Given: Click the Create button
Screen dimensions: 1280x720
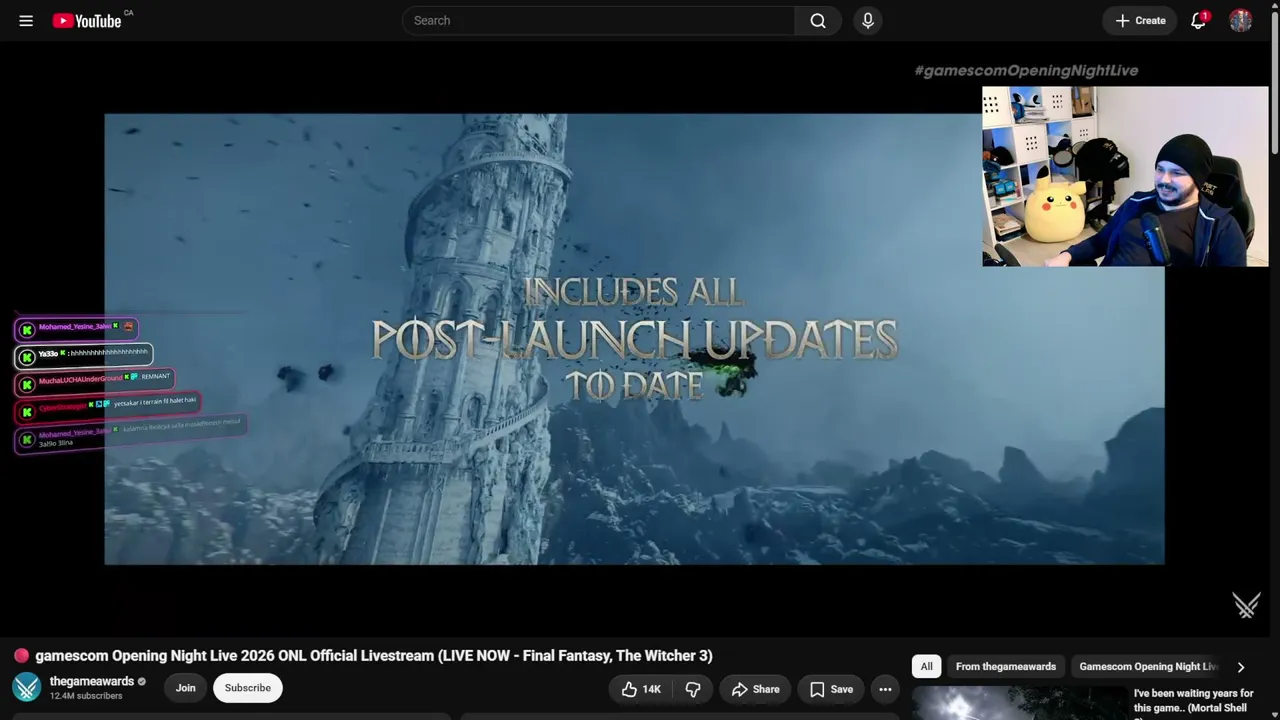Looking at the screenshot, I should coord(1140,20).
